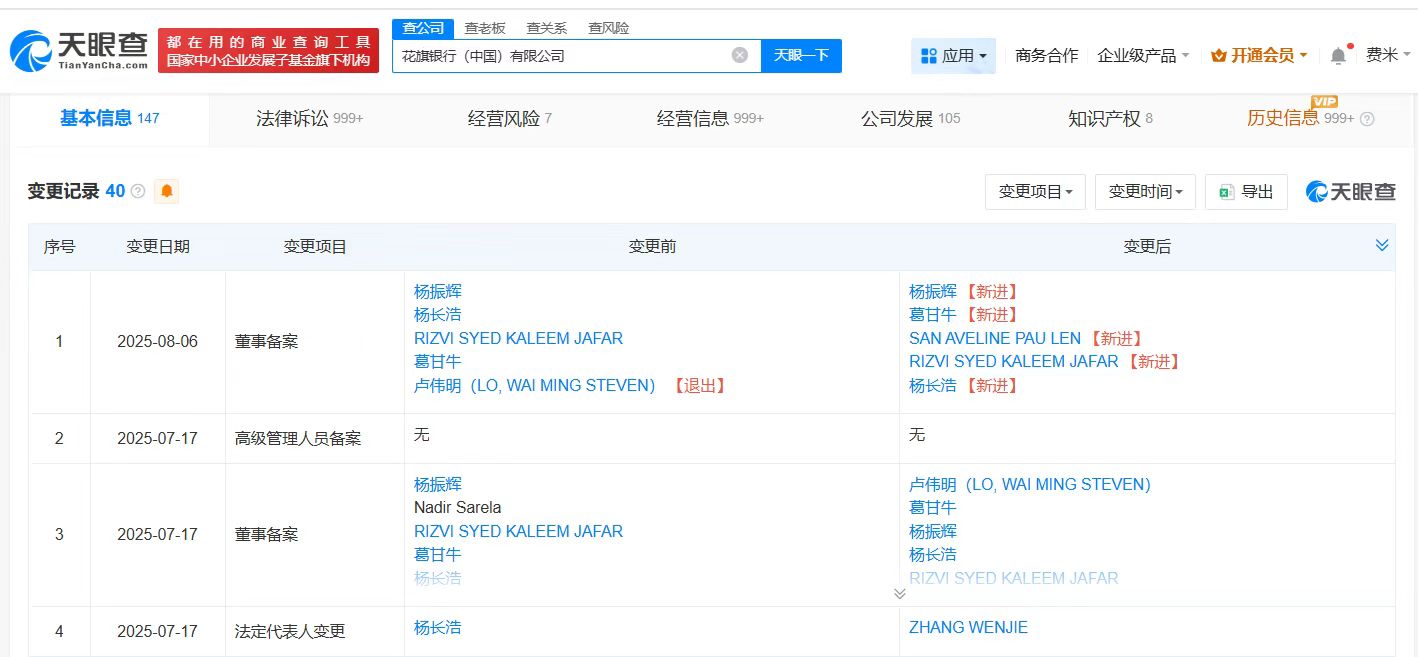Click Nadir Sarela text in row 3

click(x=458, y=507)
